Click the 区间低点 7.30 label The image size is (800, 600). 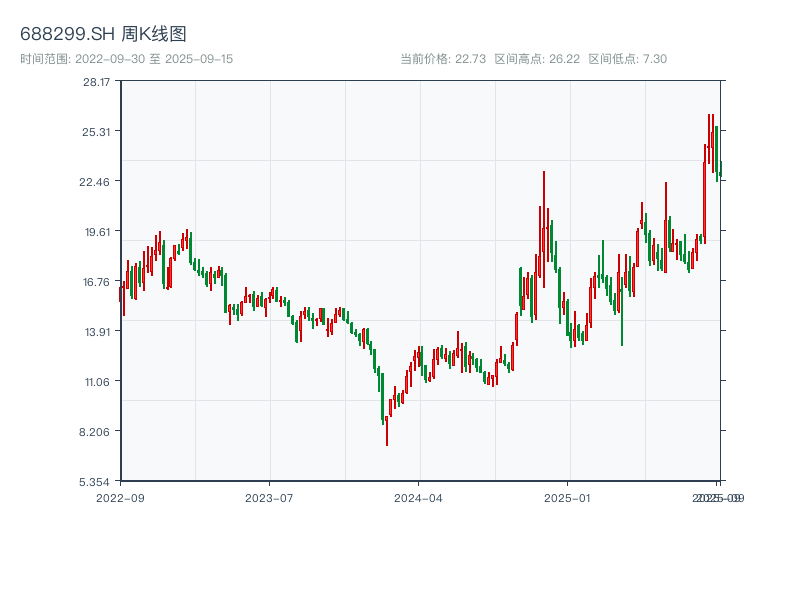click(627, 59)
